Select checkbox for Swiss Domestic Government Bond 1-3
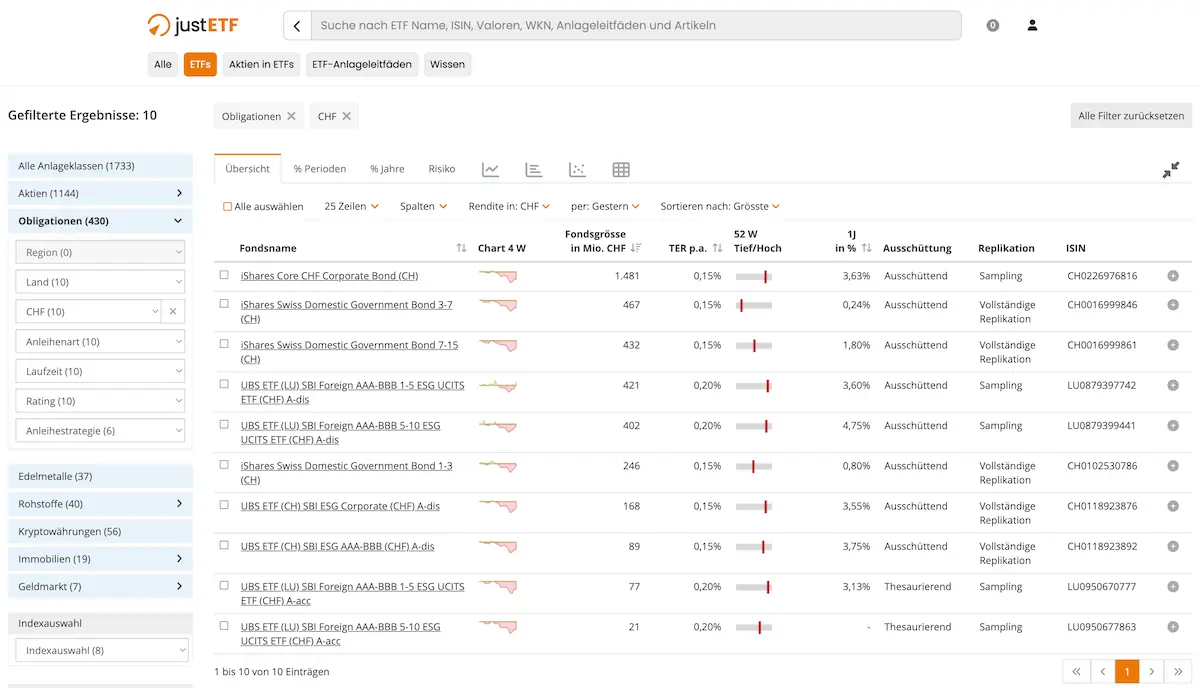This screenshot has width=1200, height=688. [x=224, y=465]
